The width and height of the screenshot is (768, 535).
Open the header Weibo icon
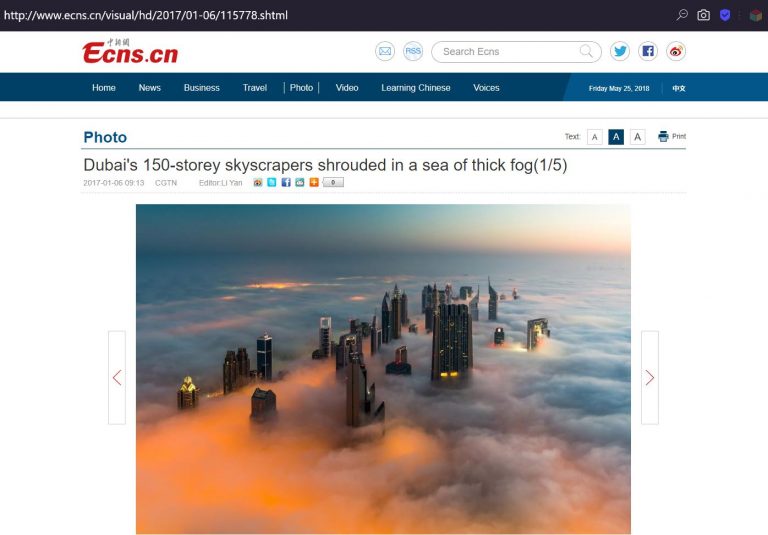pos(676,51)
